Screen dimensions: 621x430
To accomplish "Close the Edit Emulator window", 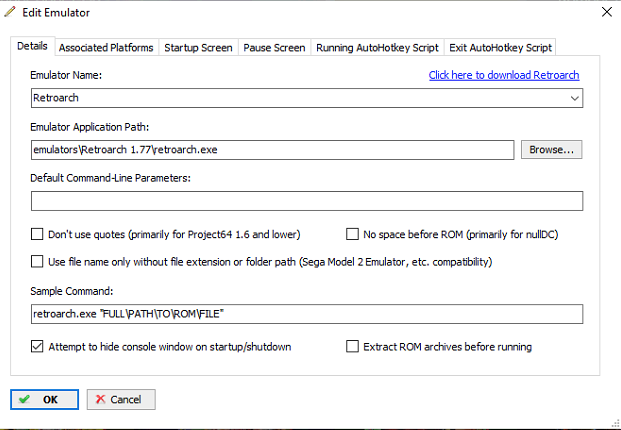I will pyautogui.click(x=607, y=12).
